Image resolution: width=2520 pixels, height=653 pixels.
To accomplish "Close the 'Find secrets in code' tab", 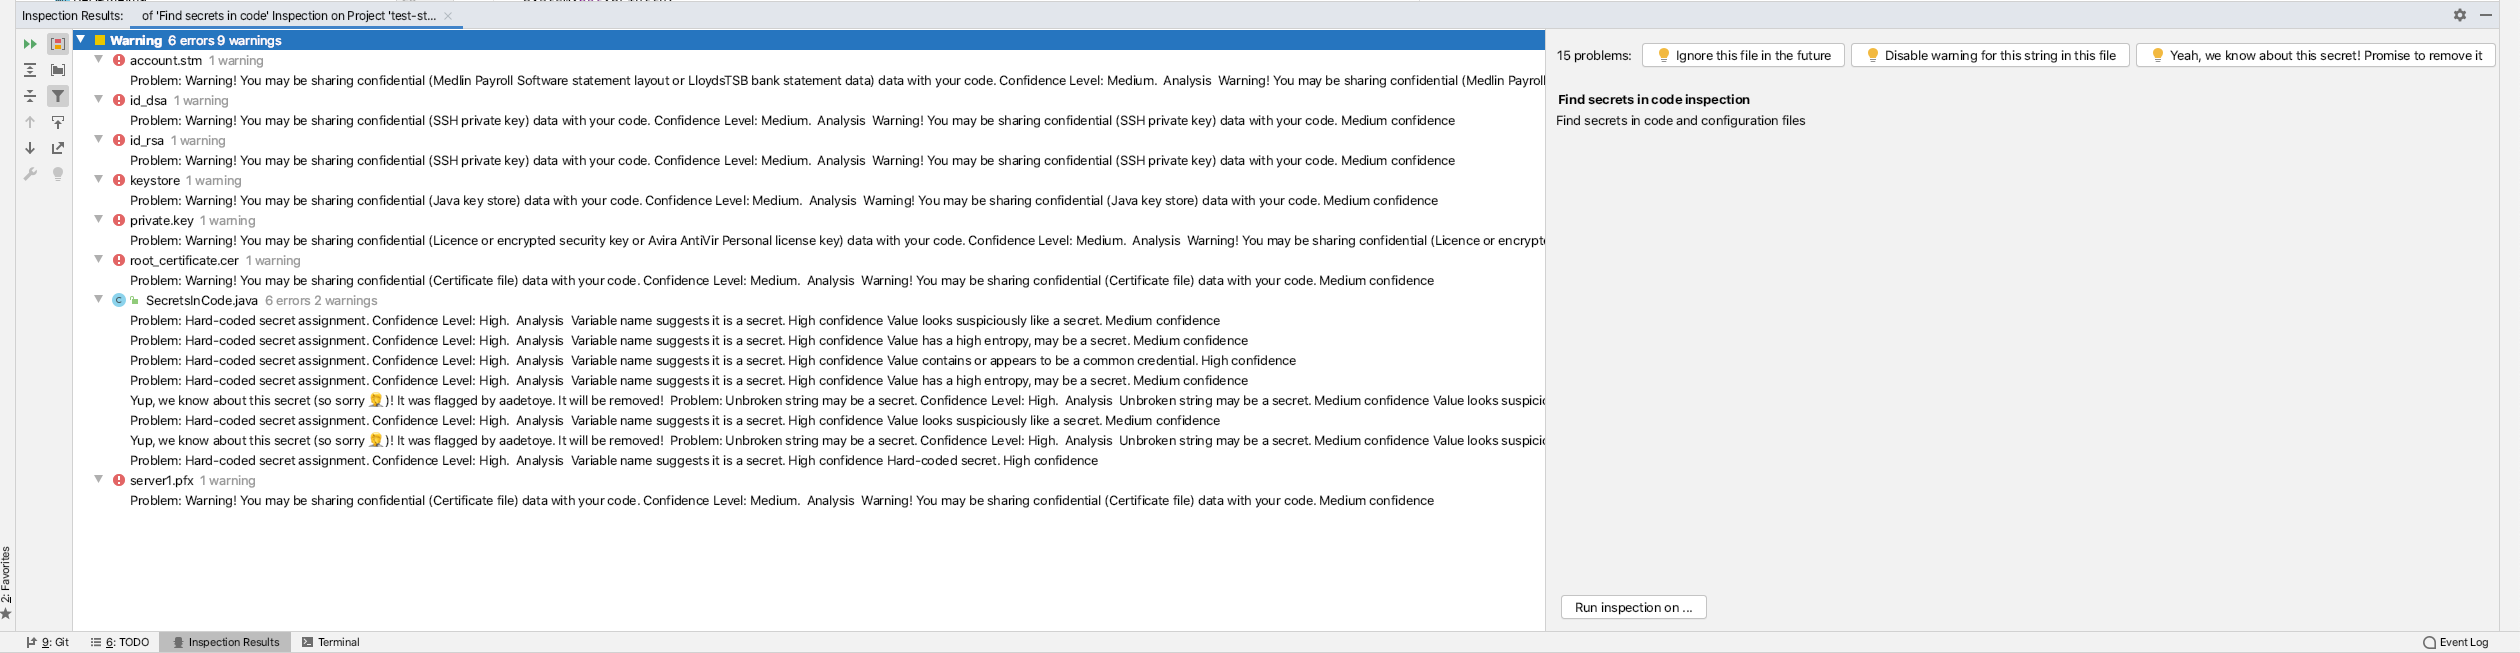I will 448,16.
